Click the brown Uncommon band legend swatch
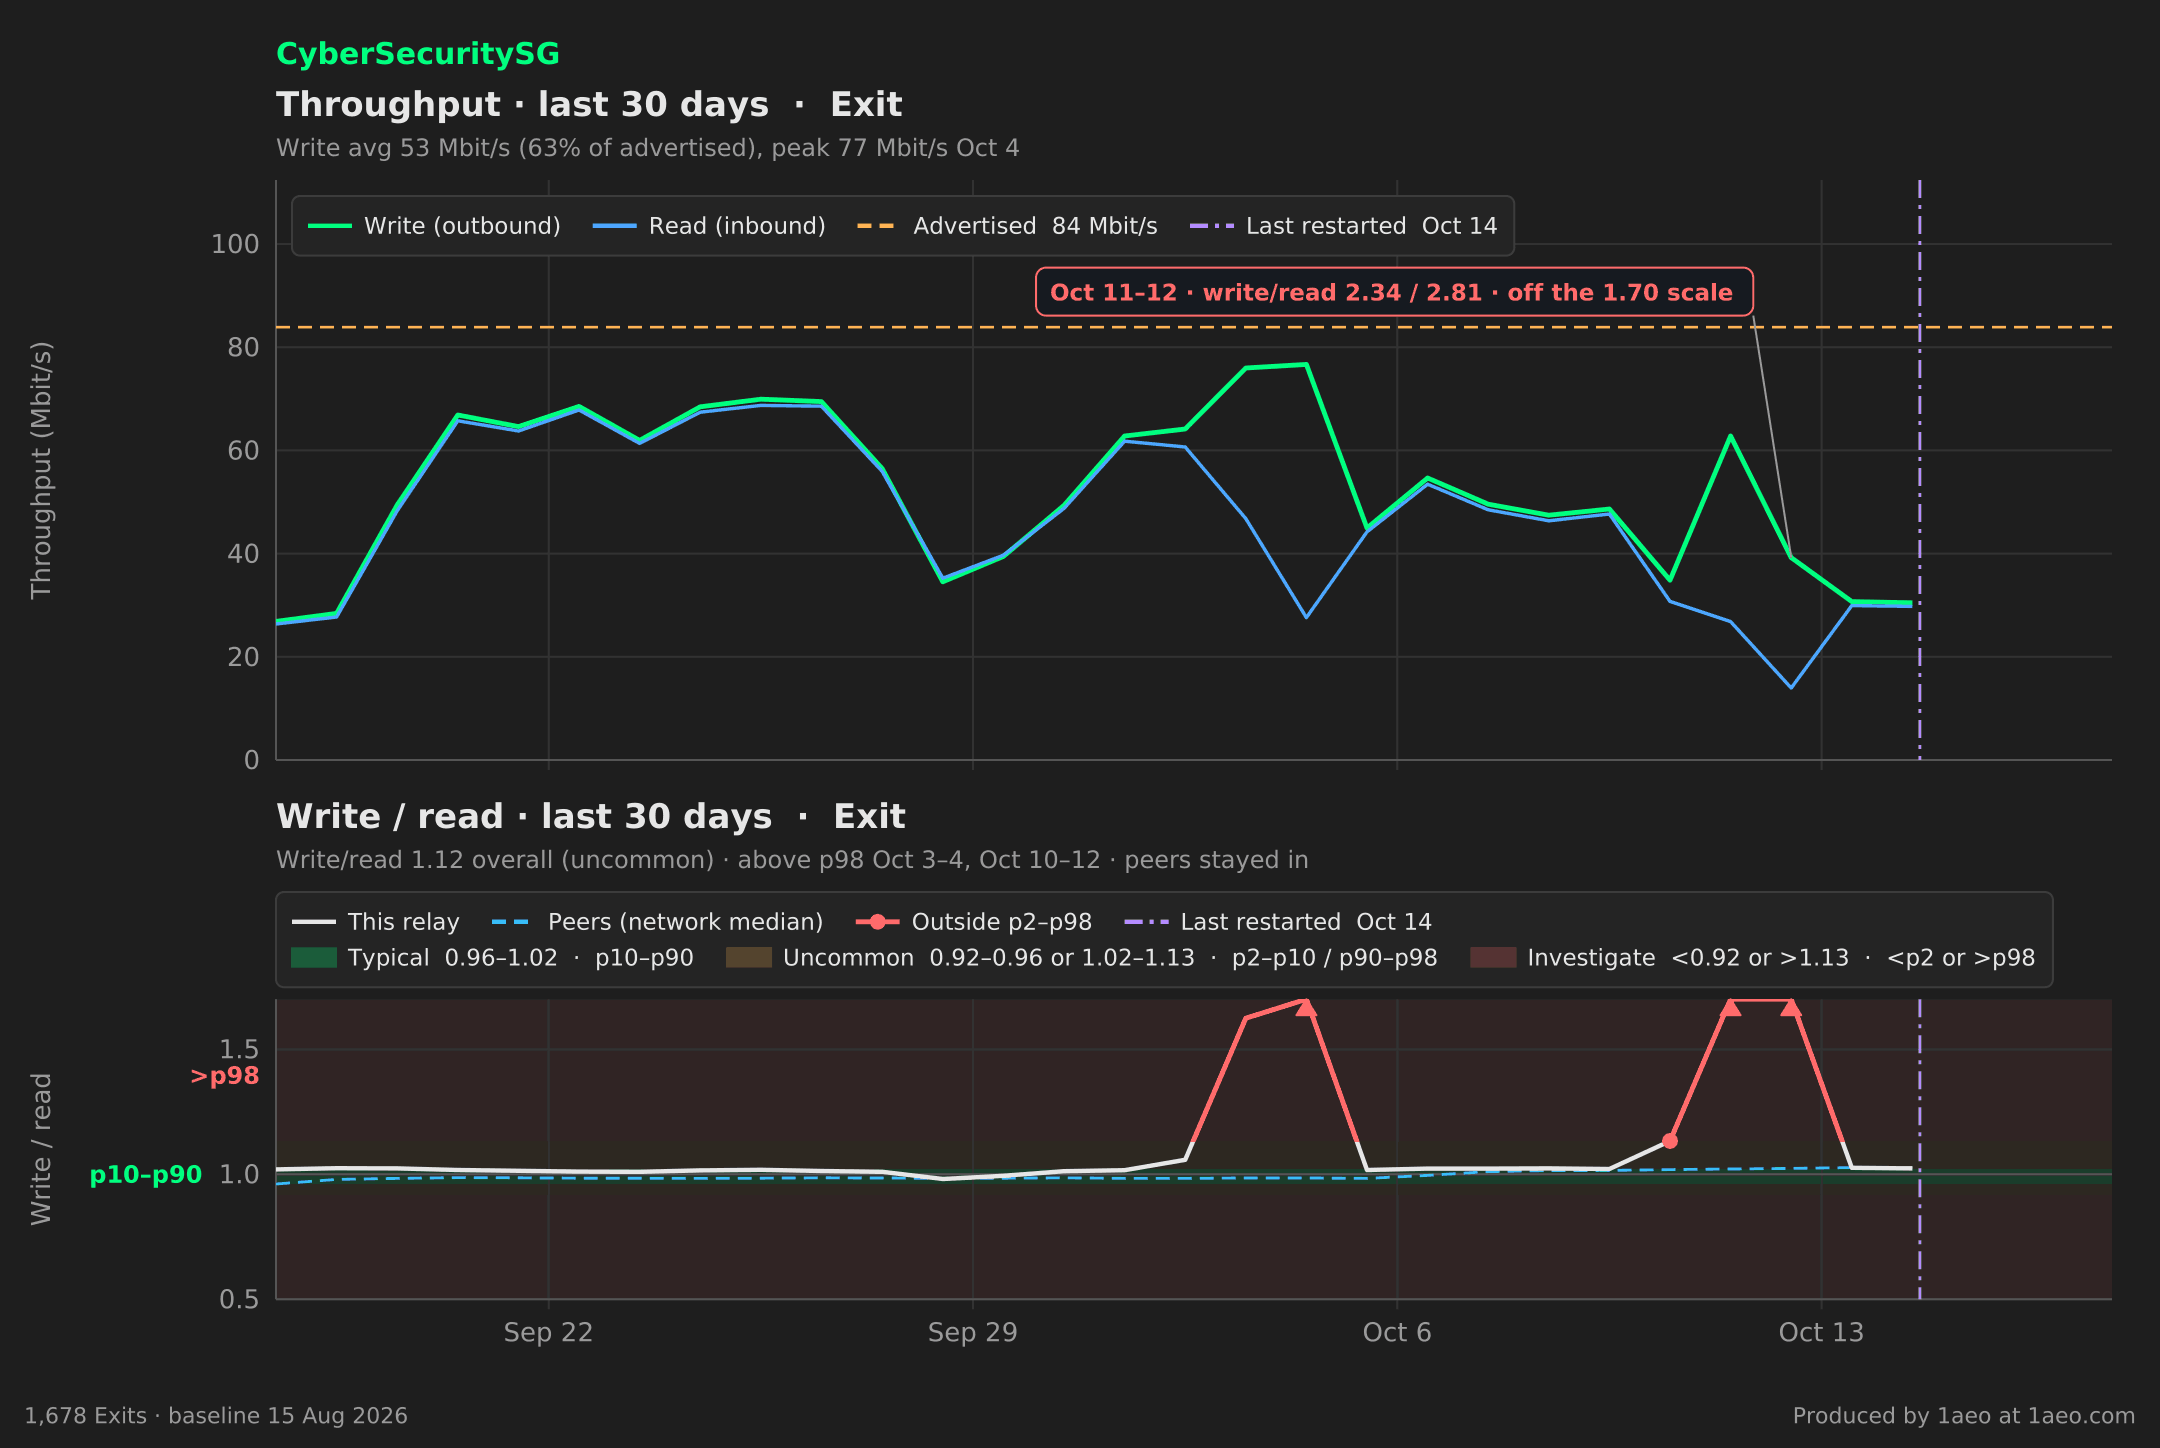 tap(749, 958)
